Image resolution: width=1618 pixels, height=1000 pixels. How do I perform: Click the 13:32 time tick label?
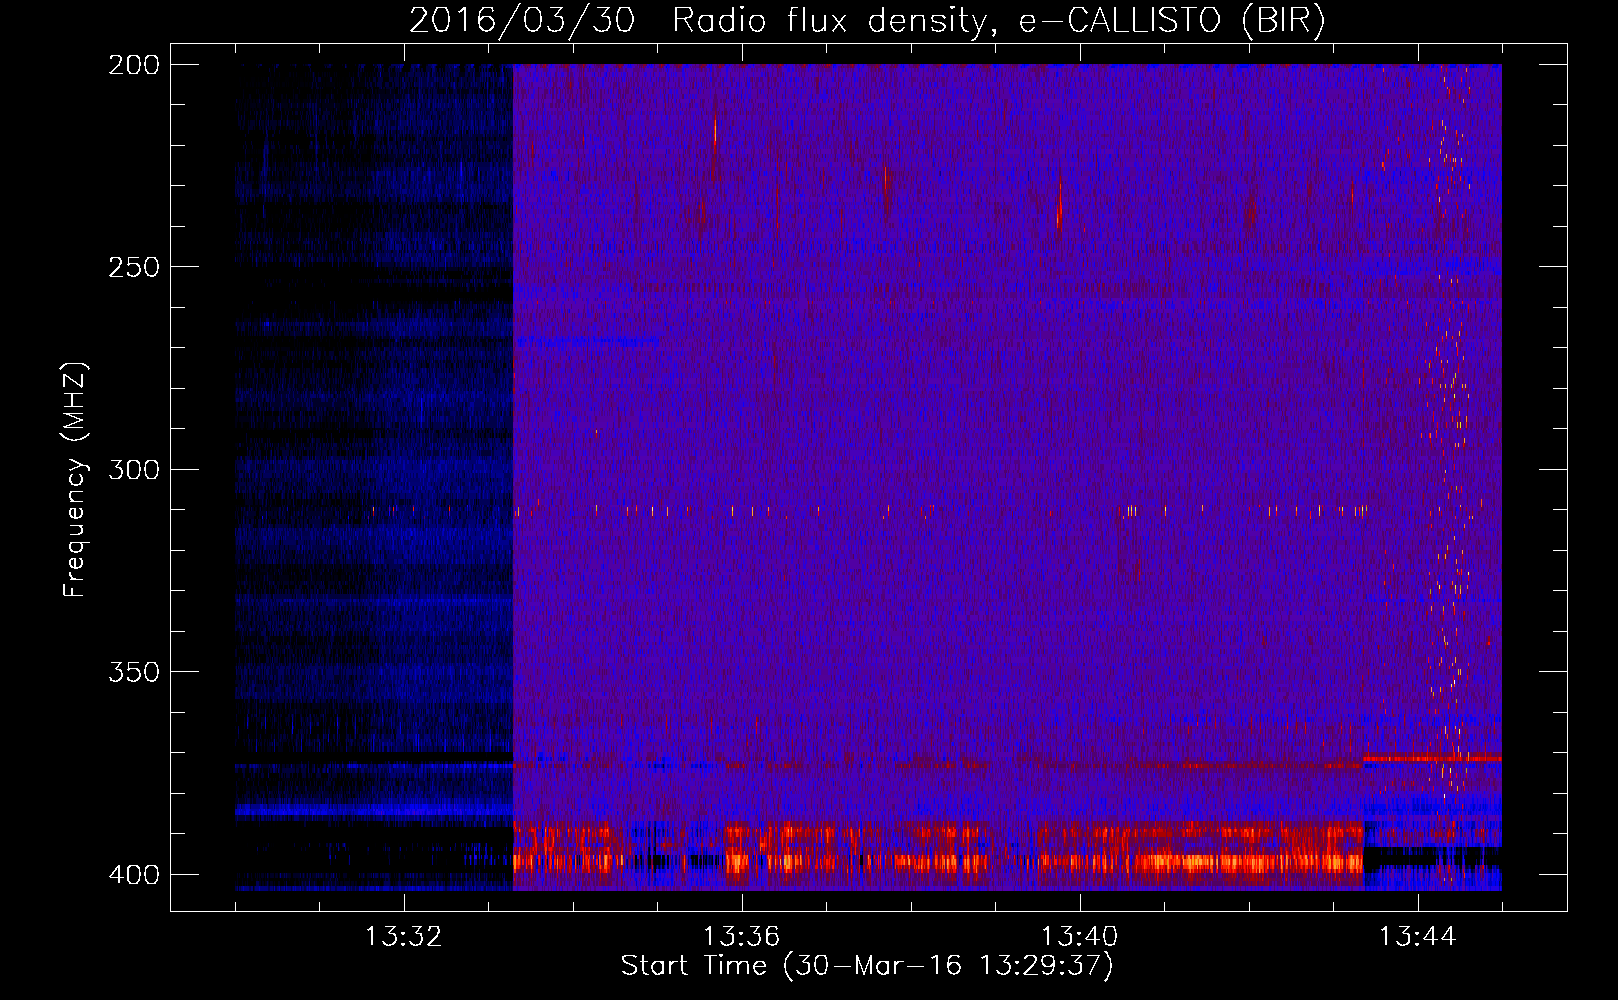click(x=404, y=937)
